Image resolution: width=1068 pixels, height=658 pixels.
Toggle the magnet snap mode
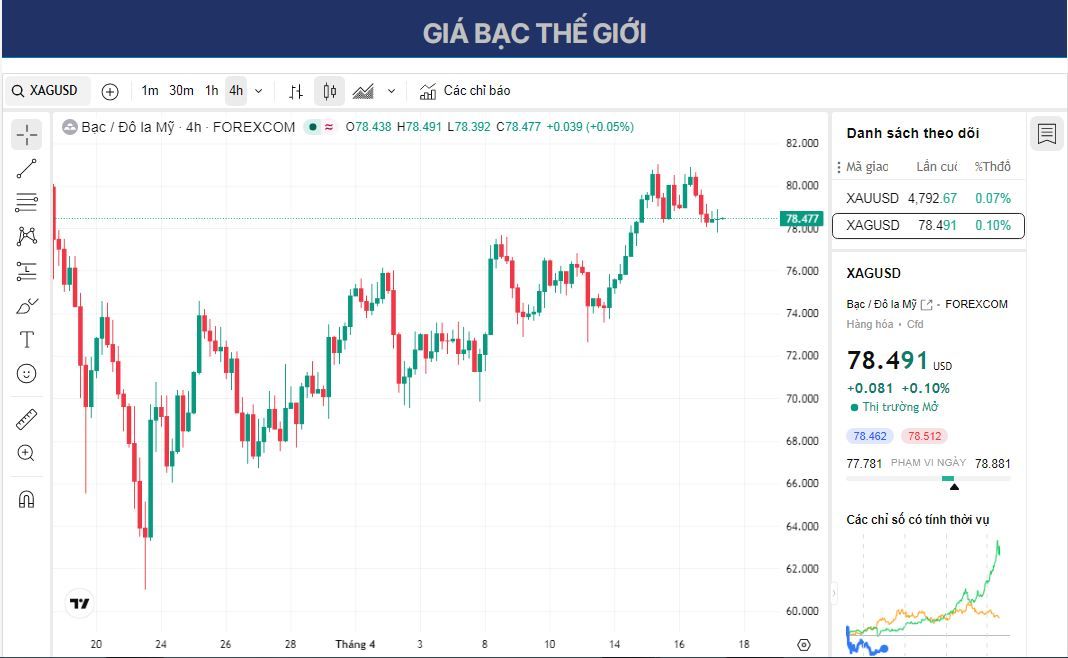coord(27,499)
